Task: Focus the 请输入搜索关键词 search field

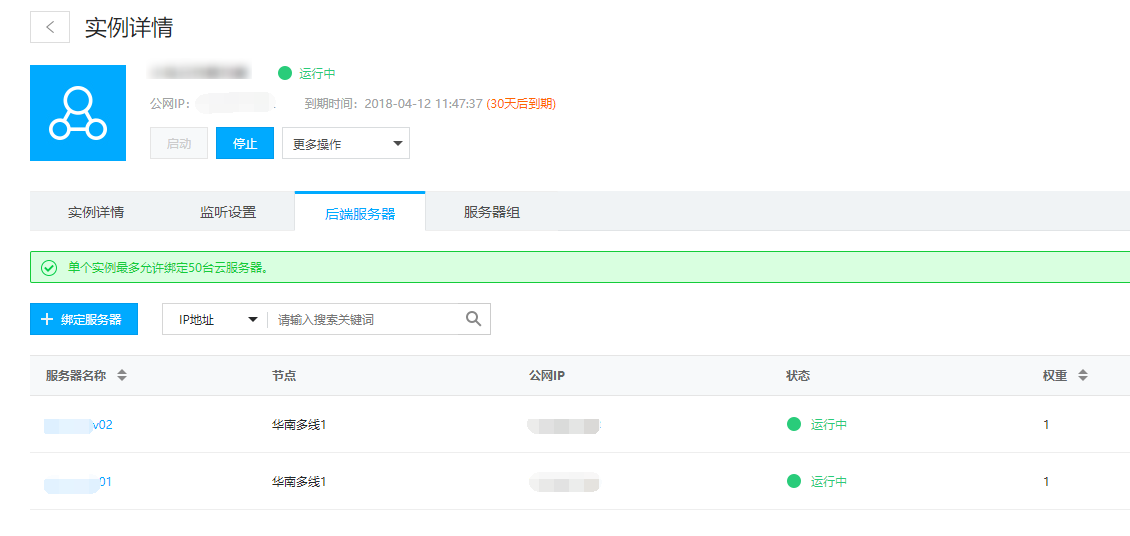Action: tap(365, 320)
